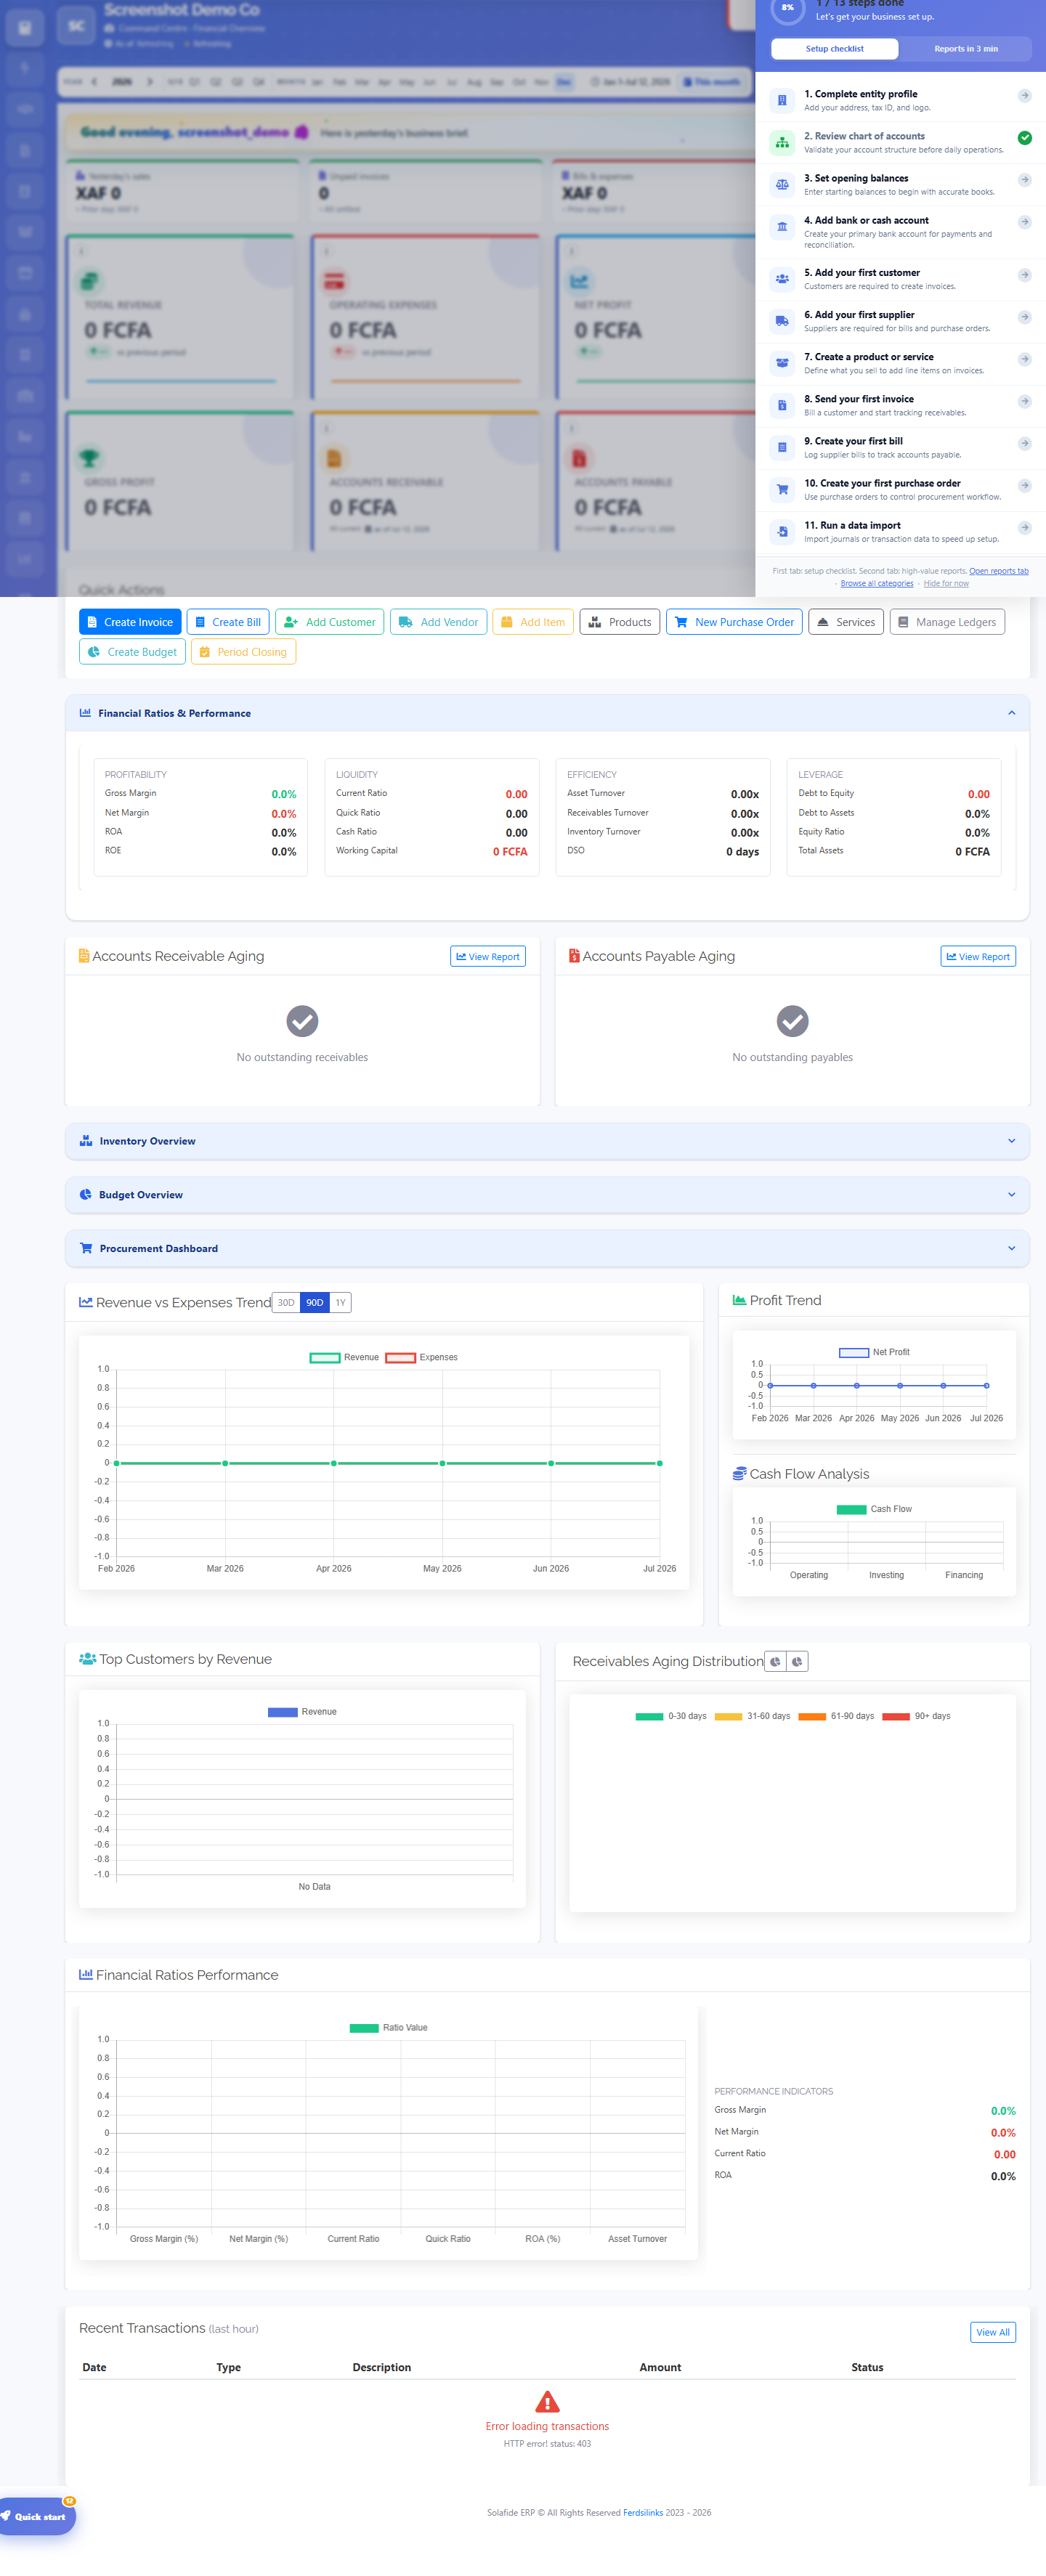The height and width of the screenshot is (2576, 1046).
Task: Switch to the Reports in 3 min tab
Action: click(966, 49)
